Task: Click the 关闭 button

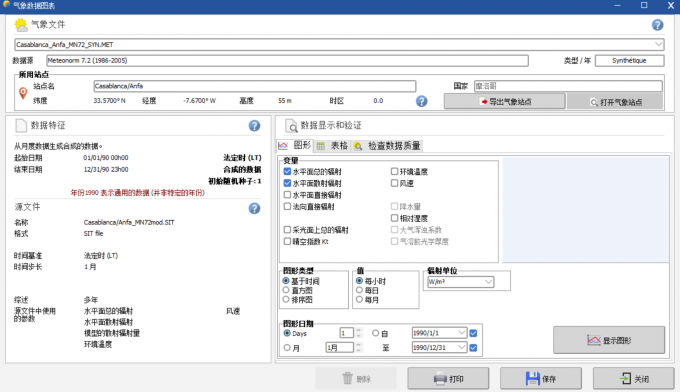Action: pos(634,379)
